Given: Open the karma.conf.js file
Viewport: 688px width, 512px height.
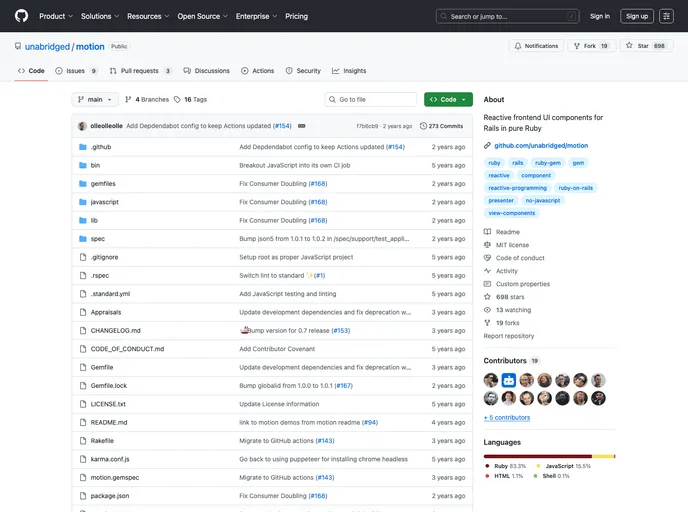Looking at the screenshot, I should [110, 459].
